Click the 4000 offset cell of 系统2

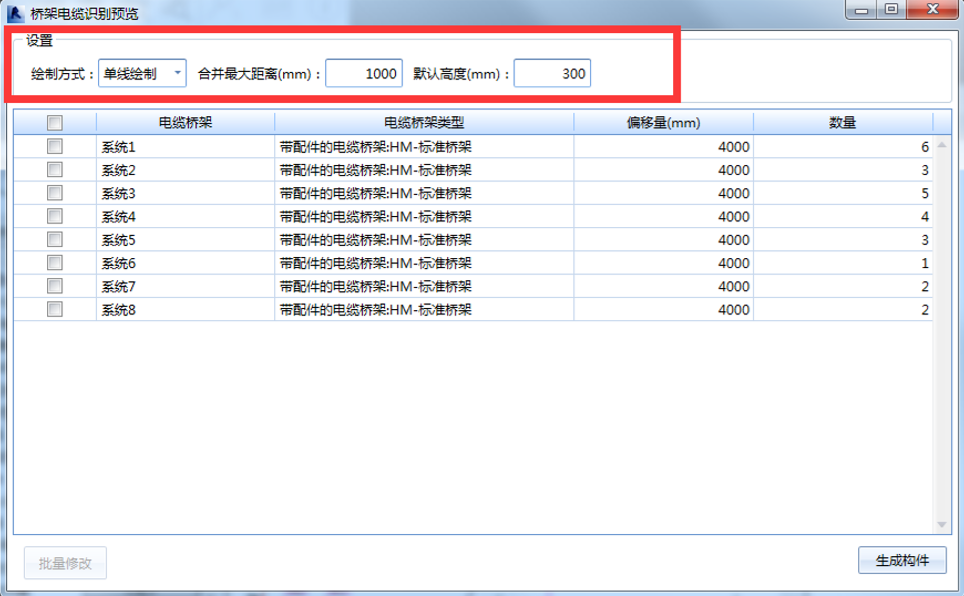pyautogui.click(x=663, y=170)
